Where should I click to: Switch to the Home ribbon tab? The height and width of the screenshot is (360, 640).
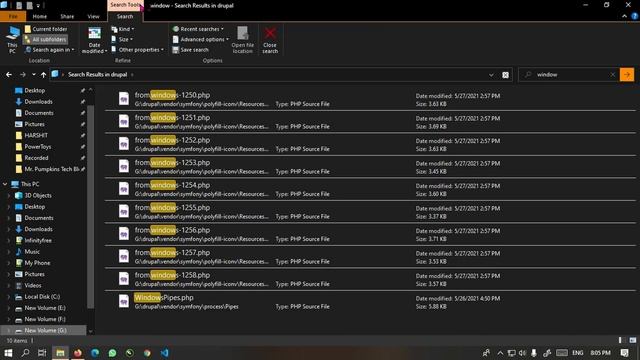click(40, 16)
